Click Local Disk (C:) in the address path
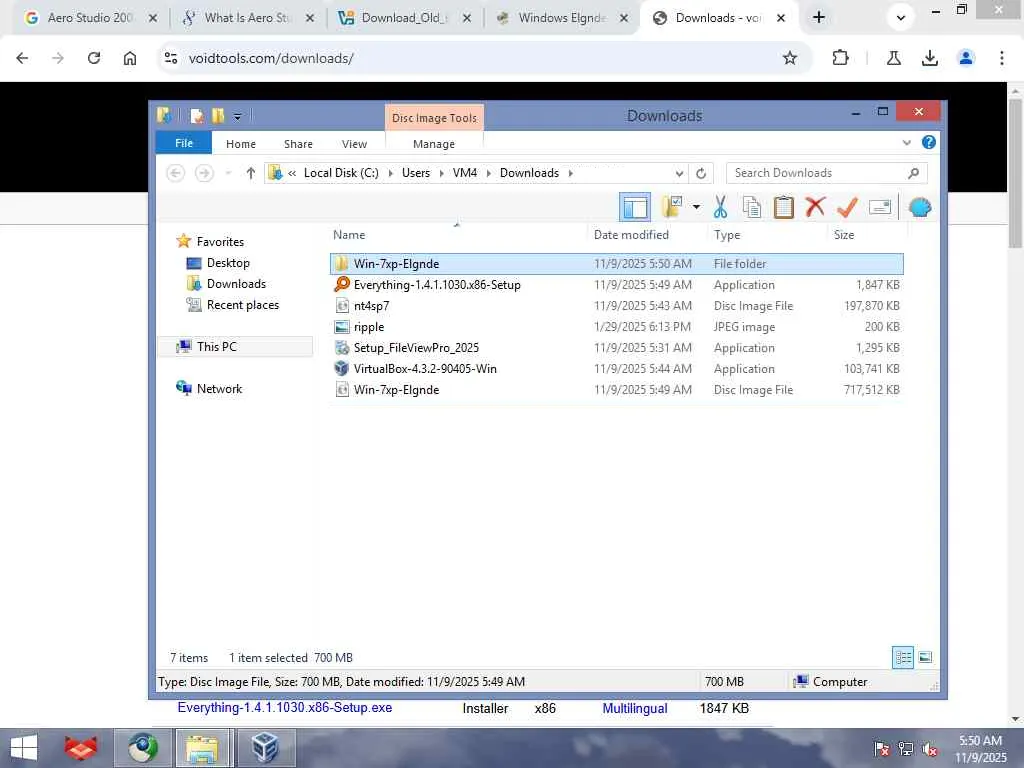The height and width of the screenshot is (768, 1024). [x=341, y=173]
